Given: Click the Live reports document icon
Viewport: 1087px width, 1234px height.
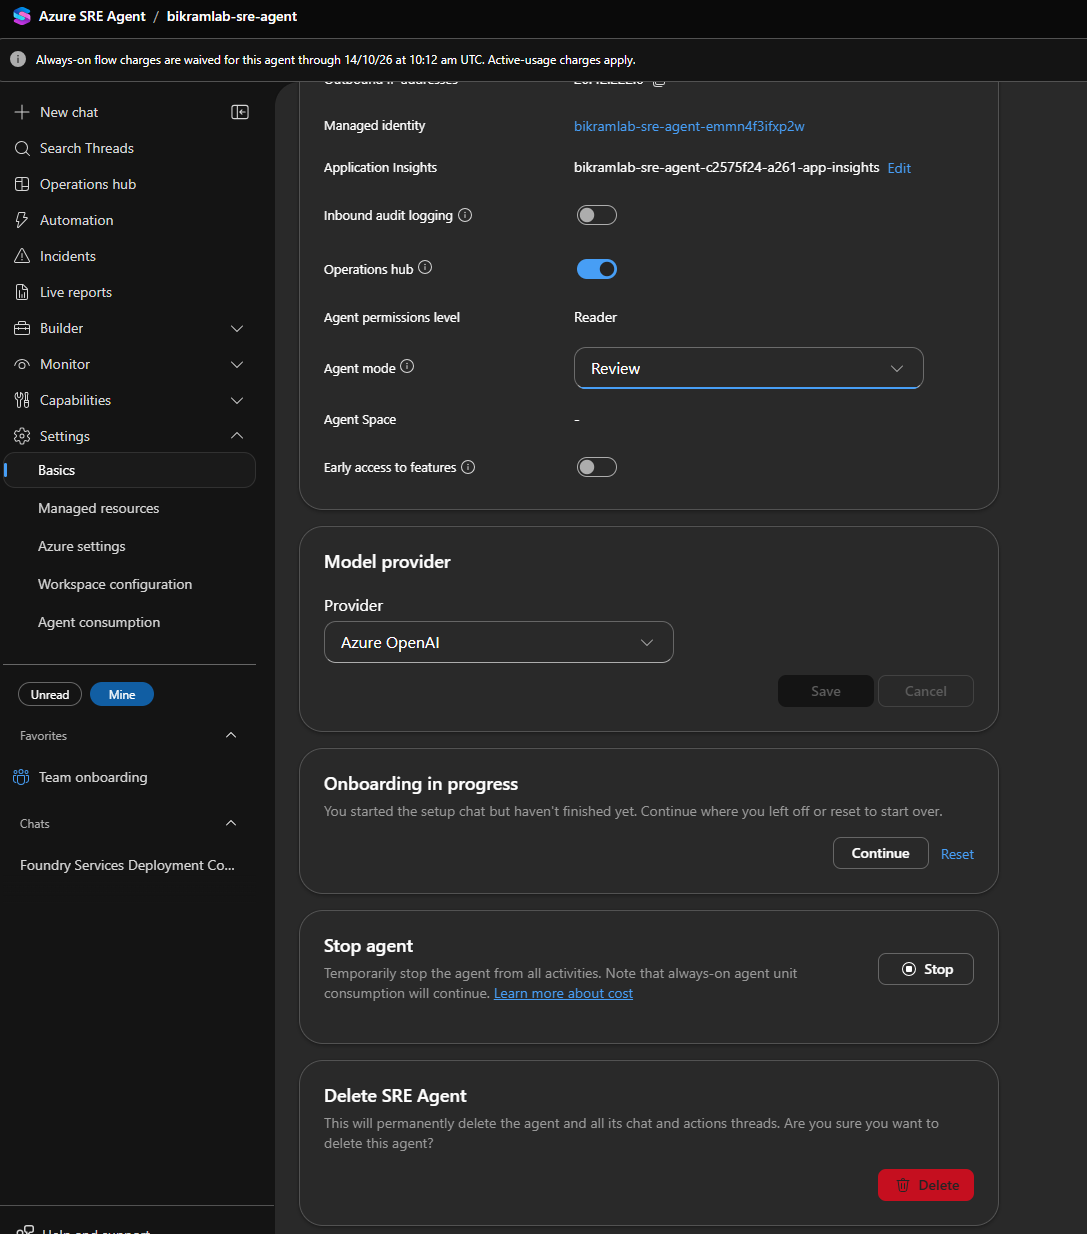Looking at the screenshot, I should pos(22,292).
